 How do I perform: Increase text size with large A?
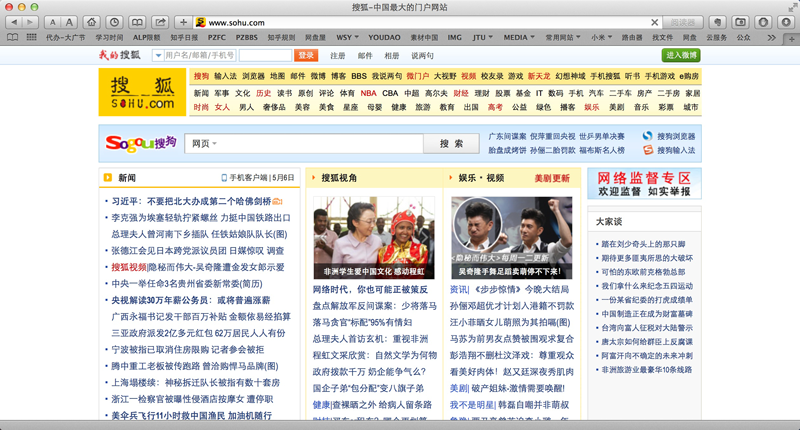click(69, 22)
